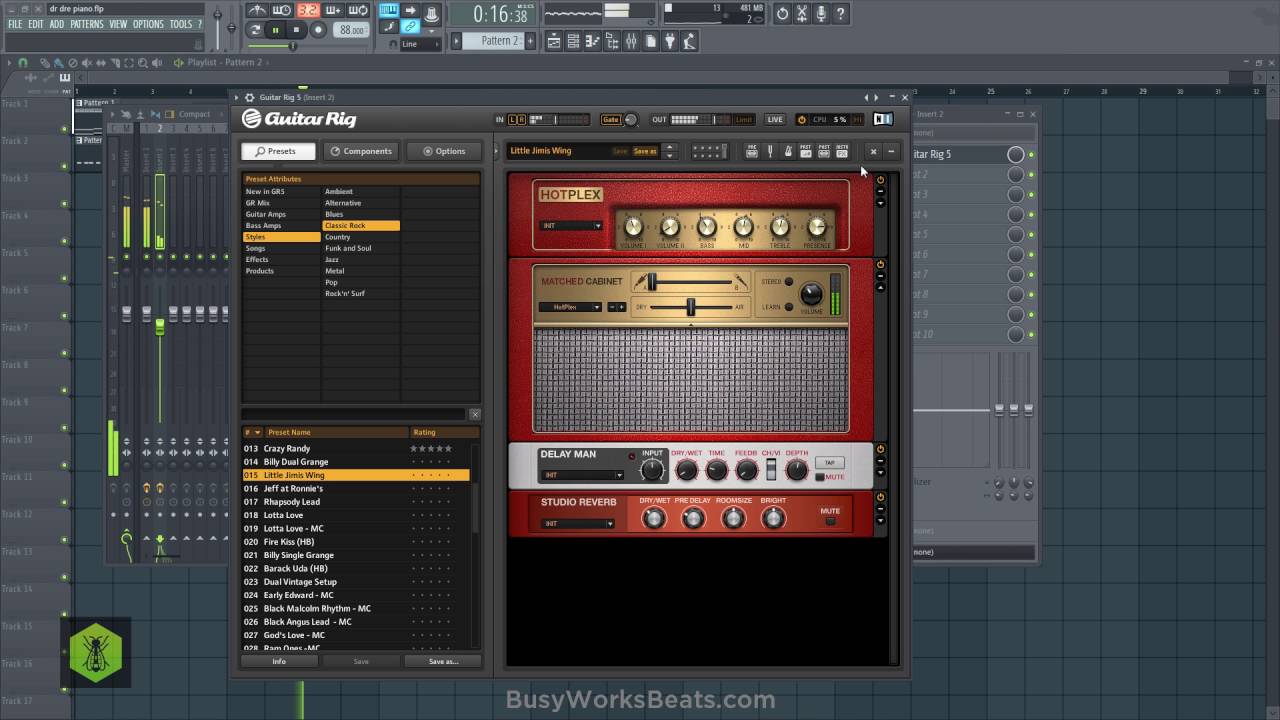The image size is (1280, 720).
Task: Click the Hotplex VOLUME I knob
Action: point(633,227)
